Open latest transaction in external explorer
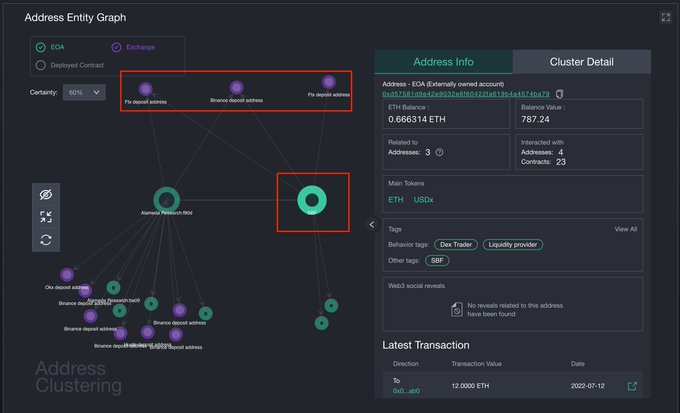 [632, 386]
